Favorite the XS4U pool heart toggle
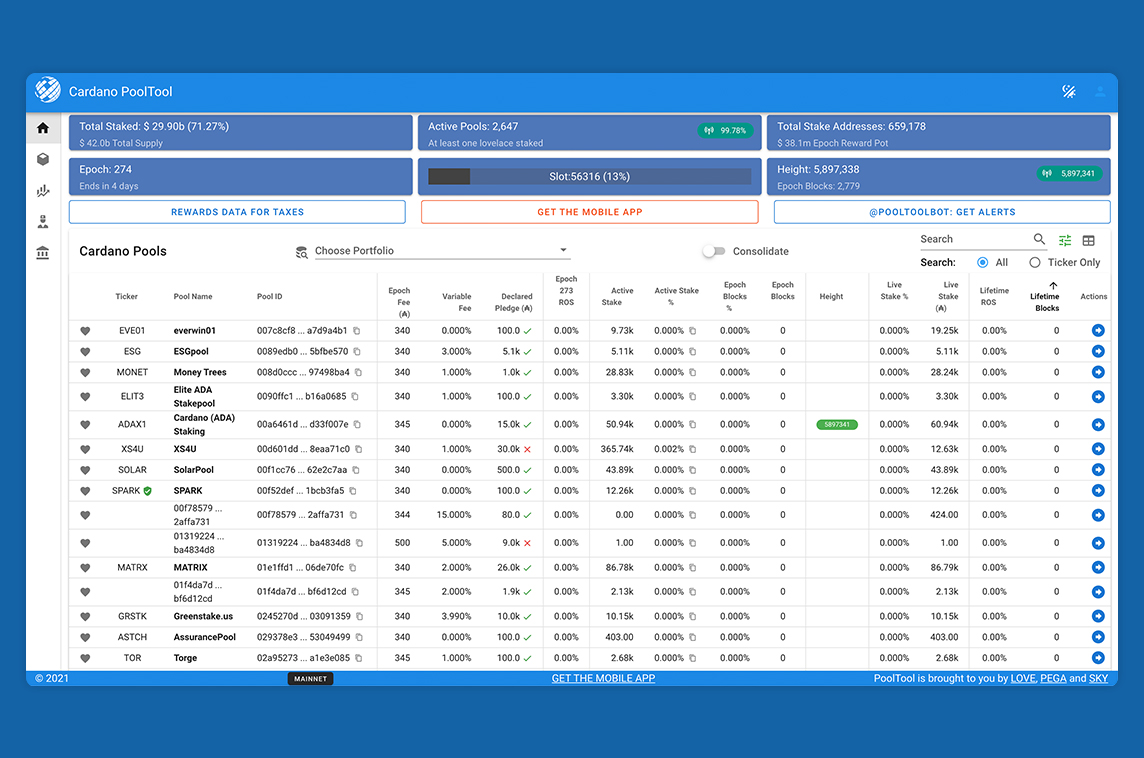The image size is (1144, 758). 85,449
